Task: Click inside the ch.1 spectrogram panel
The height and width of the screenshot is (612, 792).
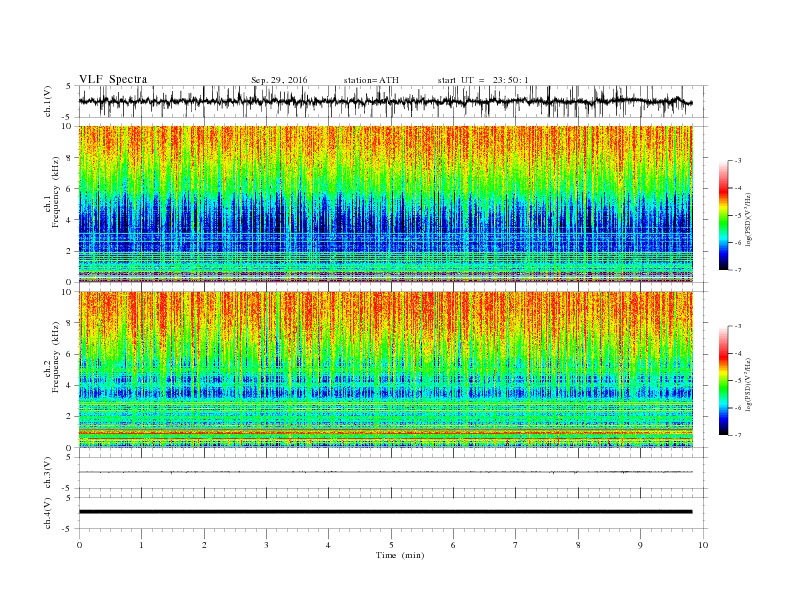Action: click(x=385, y=204)
